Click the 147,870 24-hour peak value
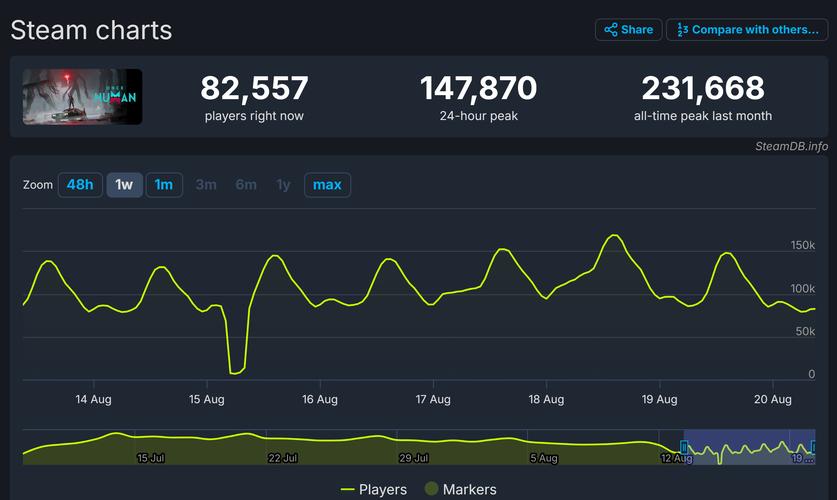 click(478, 88)
